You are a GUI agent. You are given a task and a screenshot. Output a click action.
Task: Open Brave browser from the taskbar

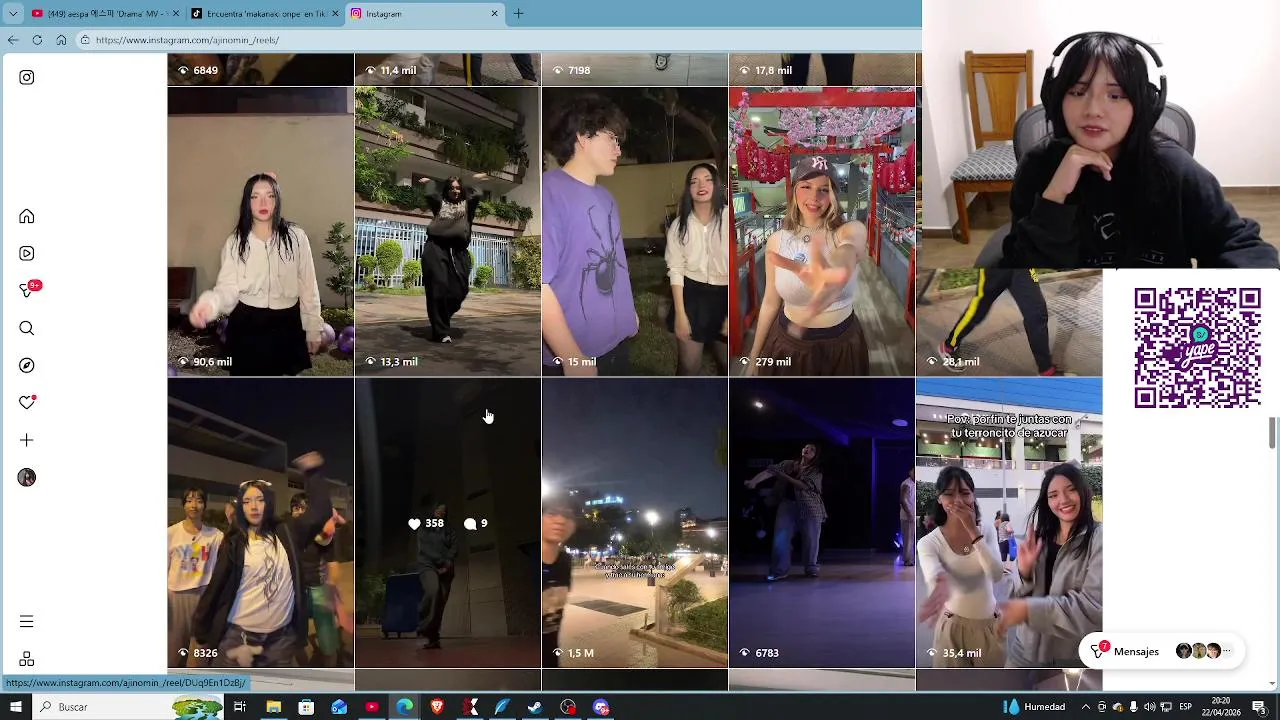[x=437, y=707]
